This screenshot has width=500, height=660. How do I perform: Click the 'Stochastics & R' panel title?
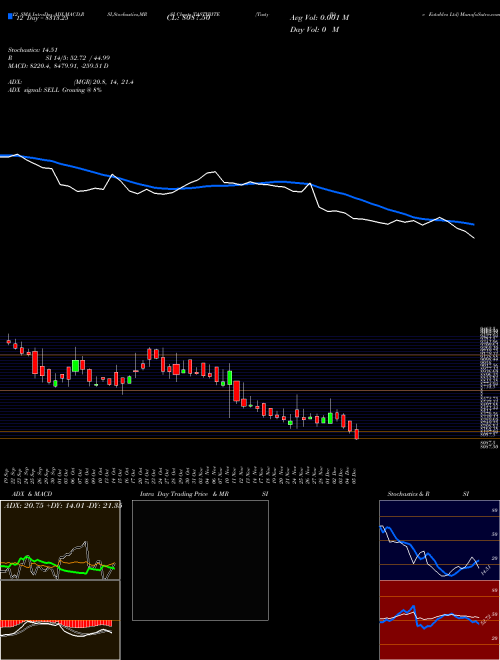(x=409, y=494)
